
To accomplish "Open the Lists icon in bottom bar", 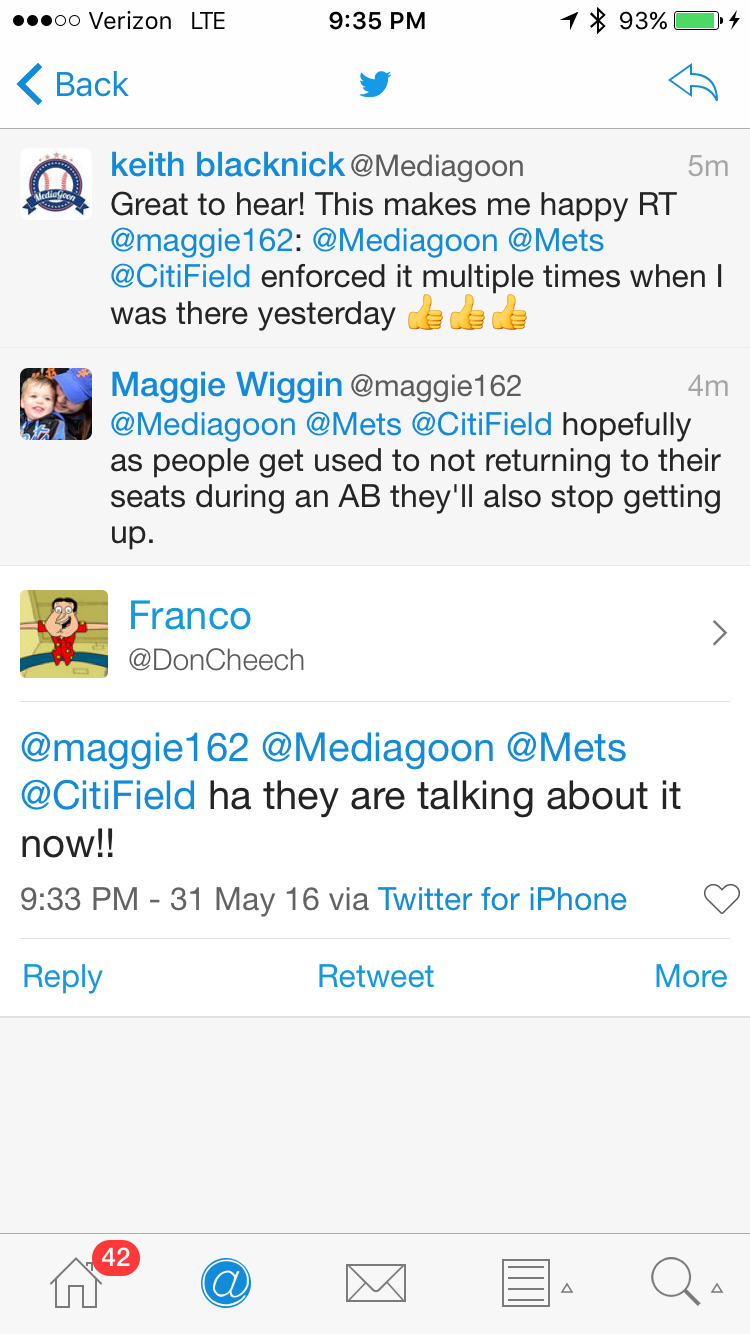I will click(525, 1283).
